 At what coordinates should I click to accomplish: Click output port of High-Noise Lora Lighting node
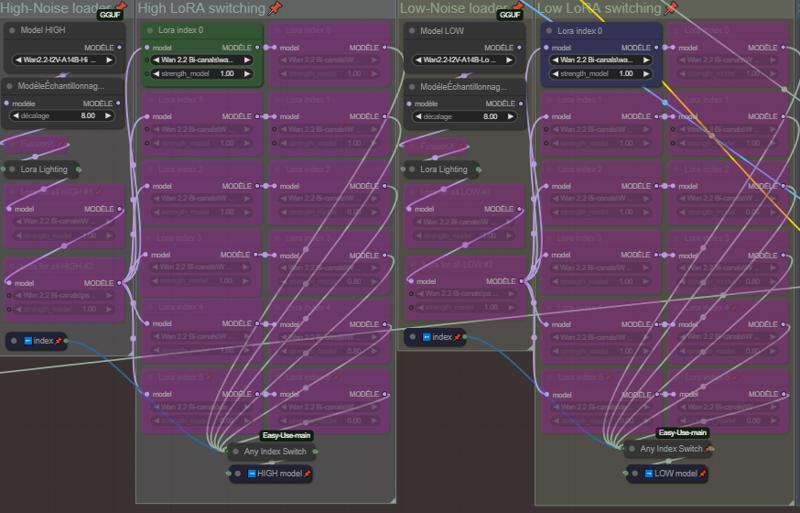[78, 169]
